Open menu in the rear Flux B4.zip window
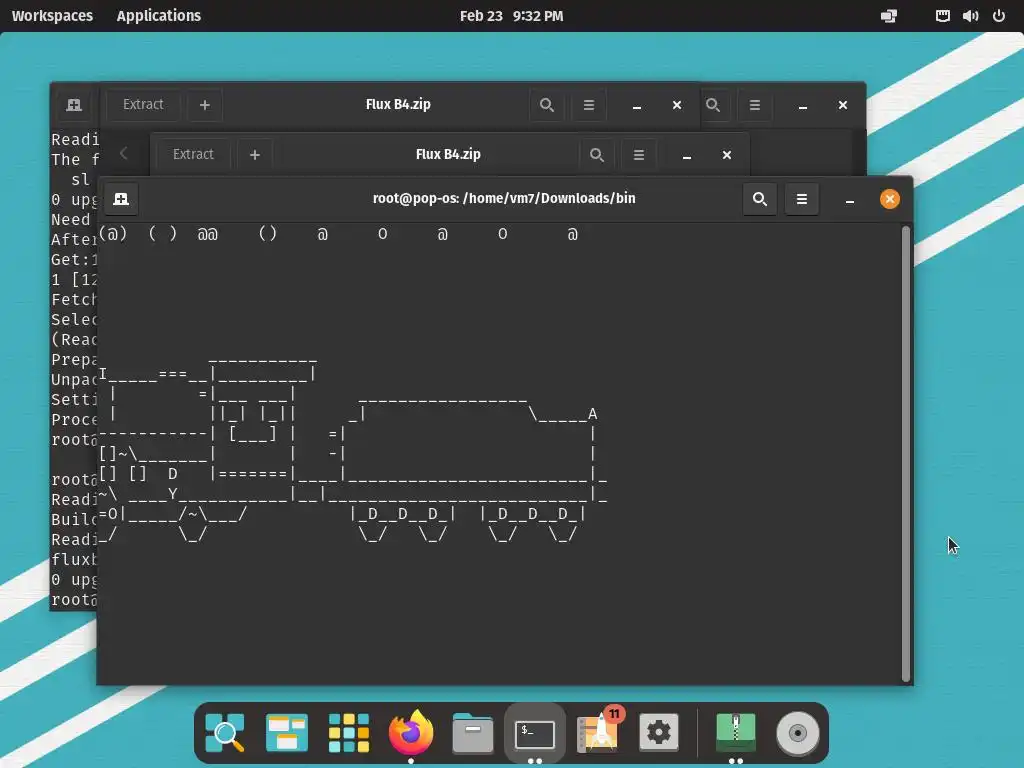 coord(588,104)
